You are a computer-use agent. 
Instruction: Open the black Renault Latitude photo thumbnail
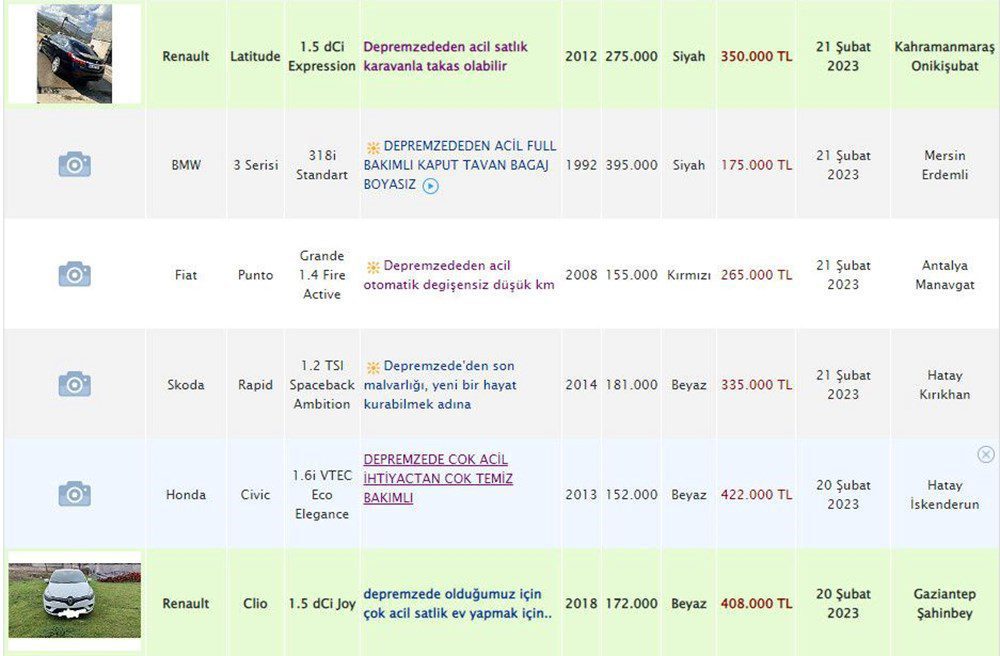click(75, 54)
